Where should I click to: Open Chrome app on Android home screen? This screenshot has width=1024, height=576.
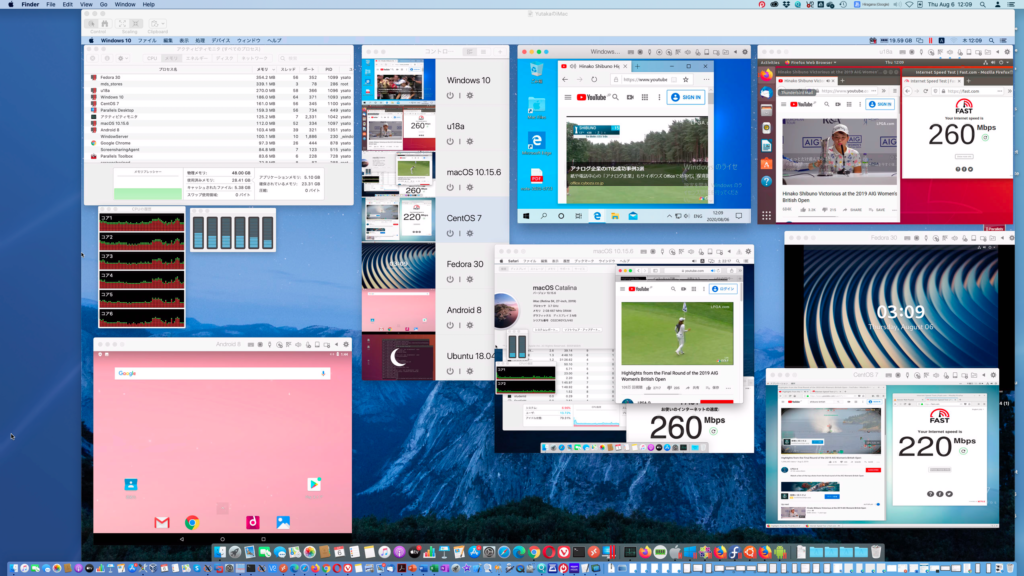(x=192, y=522)
